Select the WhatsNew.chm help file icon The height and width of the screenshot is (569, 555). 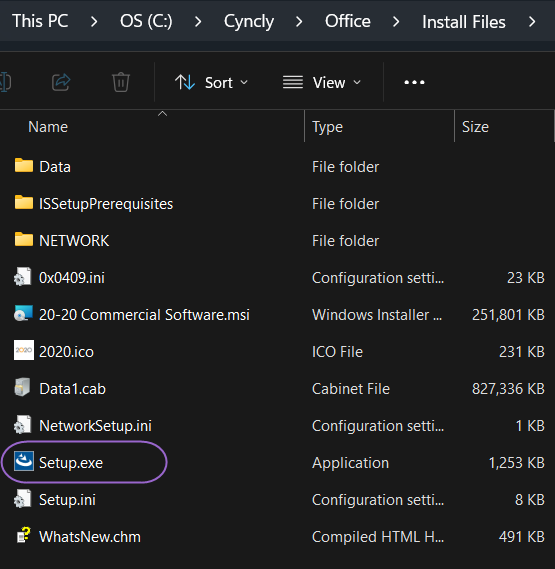coord(24,535)
